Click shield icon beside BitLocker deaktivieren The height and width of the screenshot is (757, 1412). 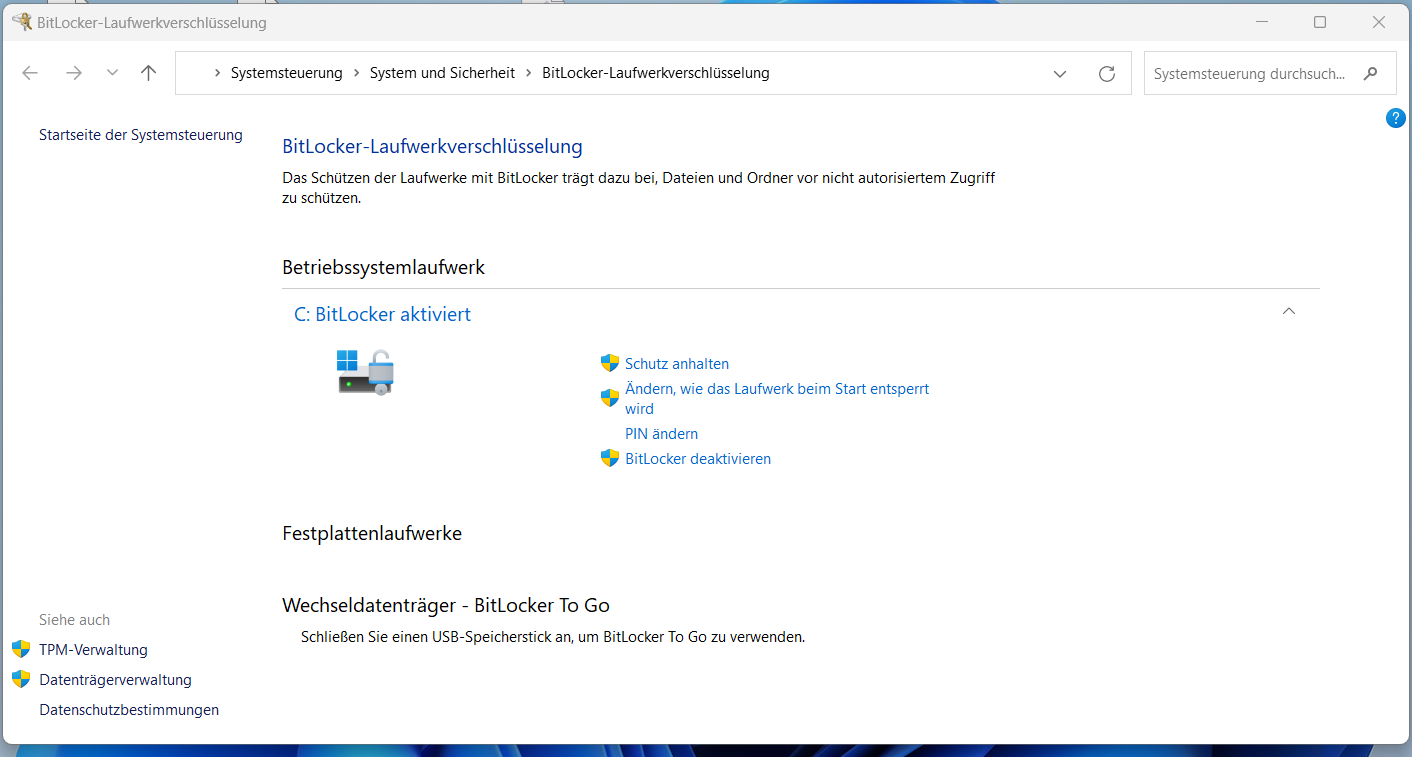[610, 458]
